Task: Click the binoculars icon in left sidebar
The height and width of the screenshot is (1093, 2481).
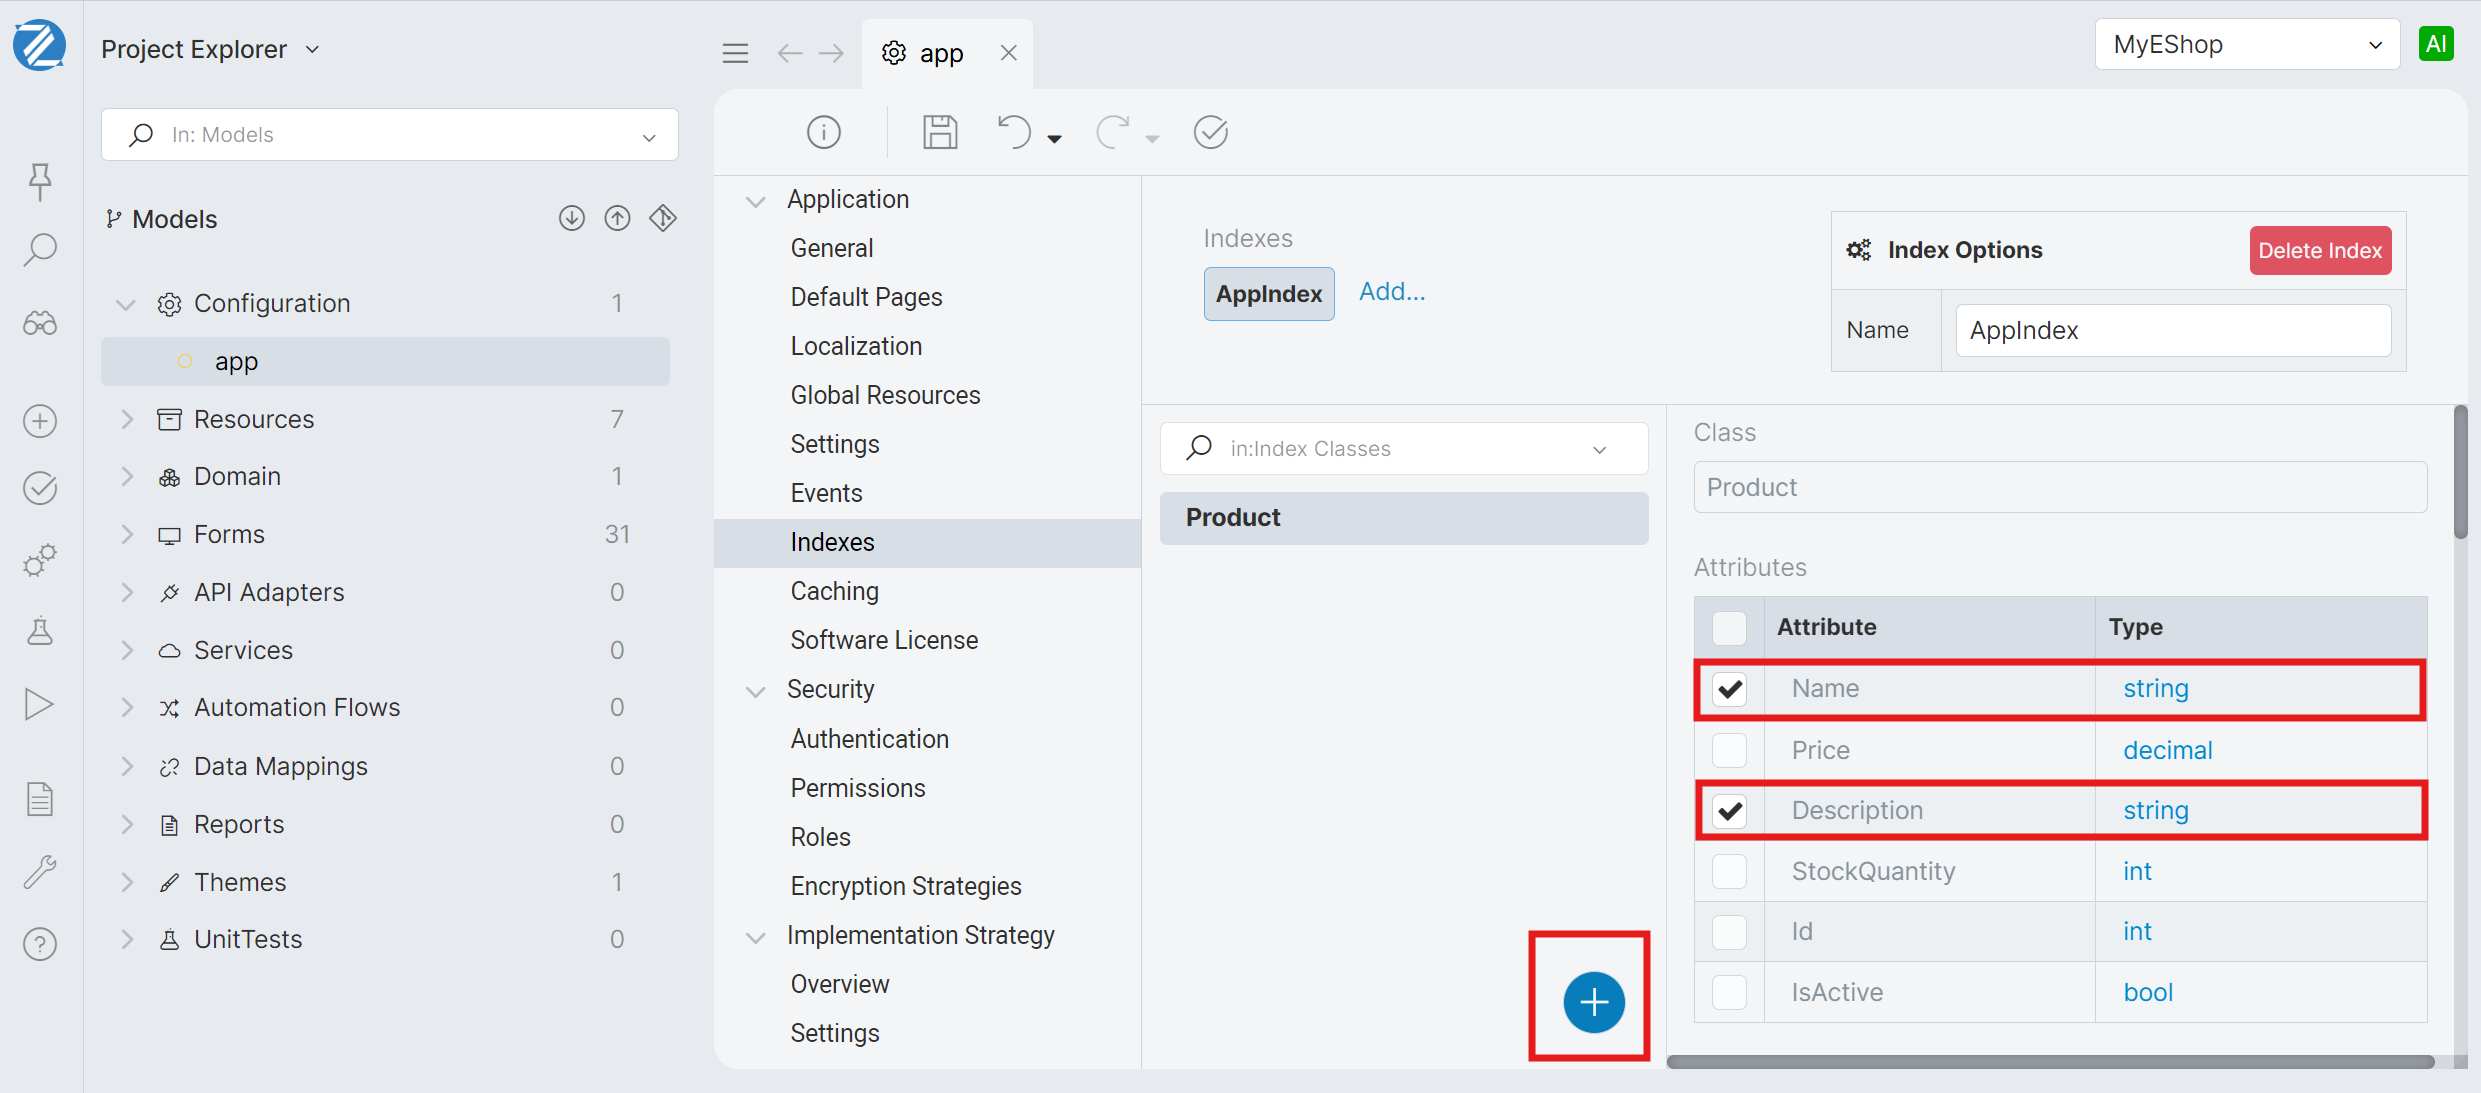Action: (x=40, y=323)
